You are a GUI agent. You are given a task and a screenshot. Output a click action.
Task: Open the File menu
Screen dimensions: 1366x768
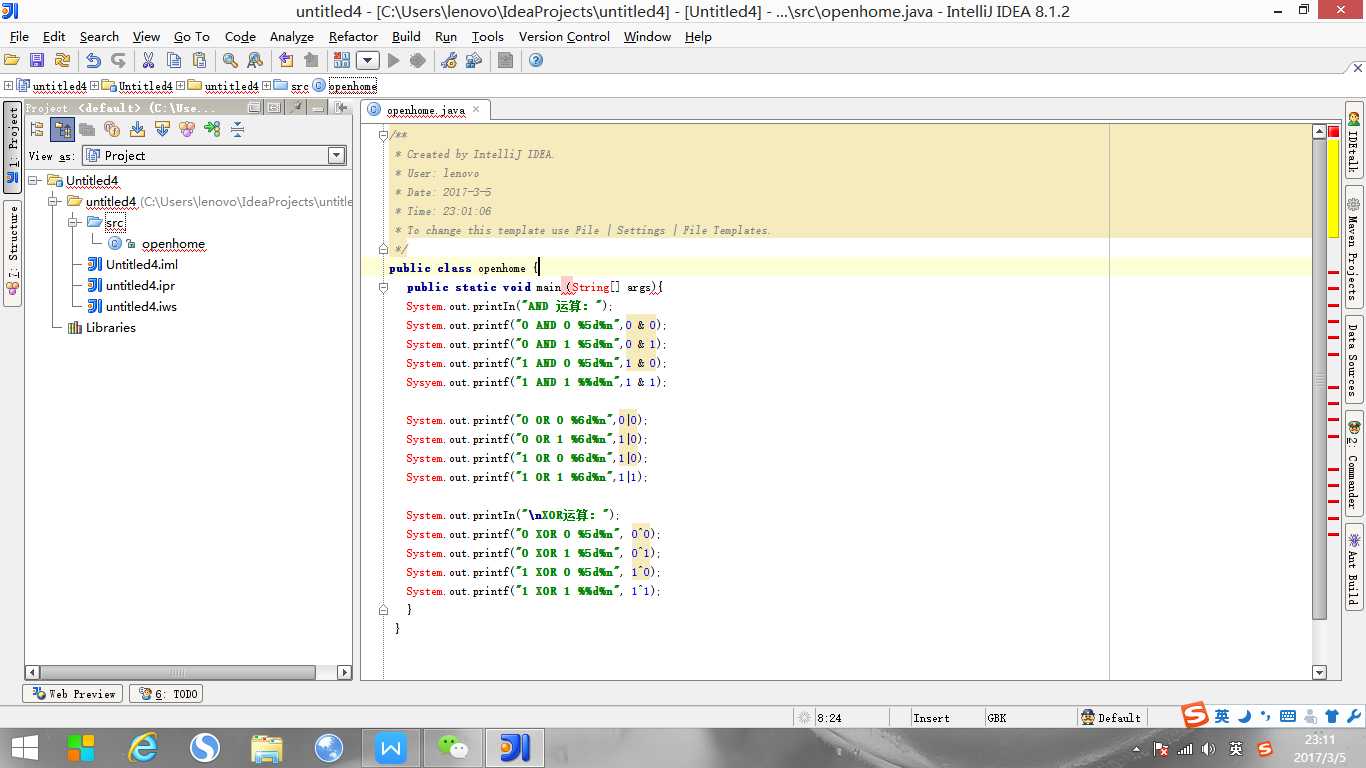pos(19,36)
